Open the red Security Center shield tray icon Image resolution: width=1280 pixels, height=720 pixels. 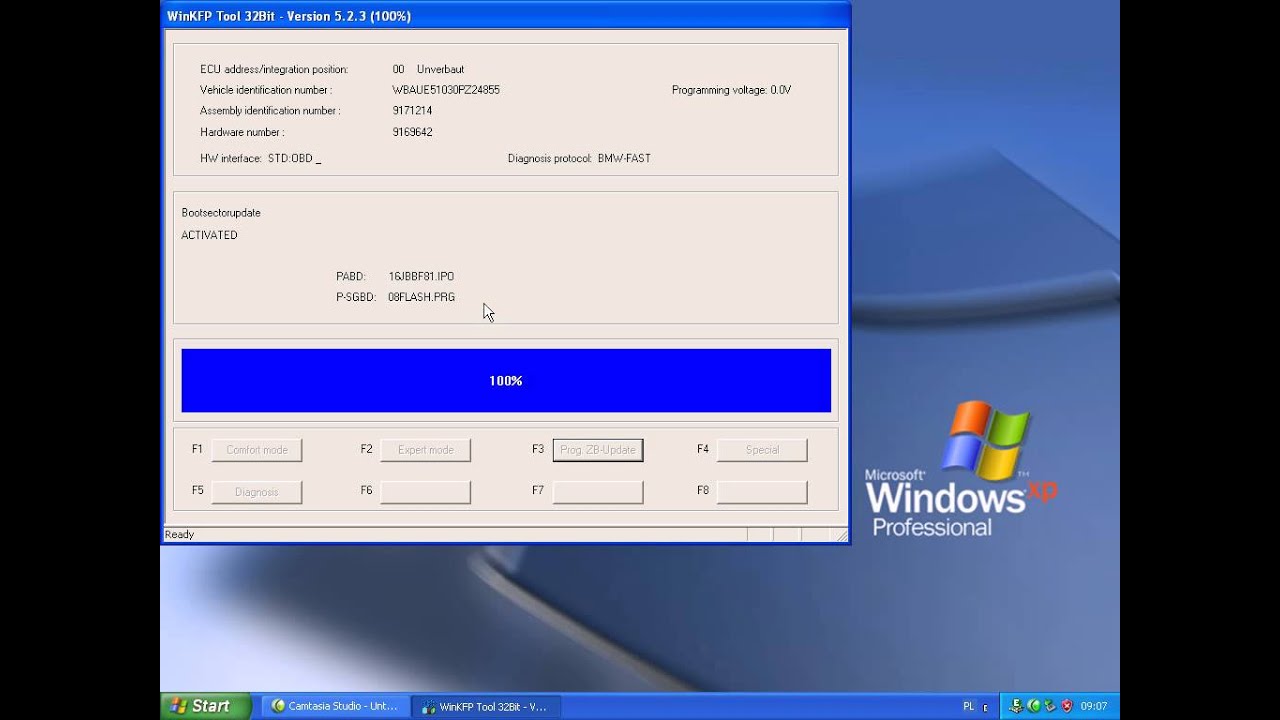coord(1067,706)
